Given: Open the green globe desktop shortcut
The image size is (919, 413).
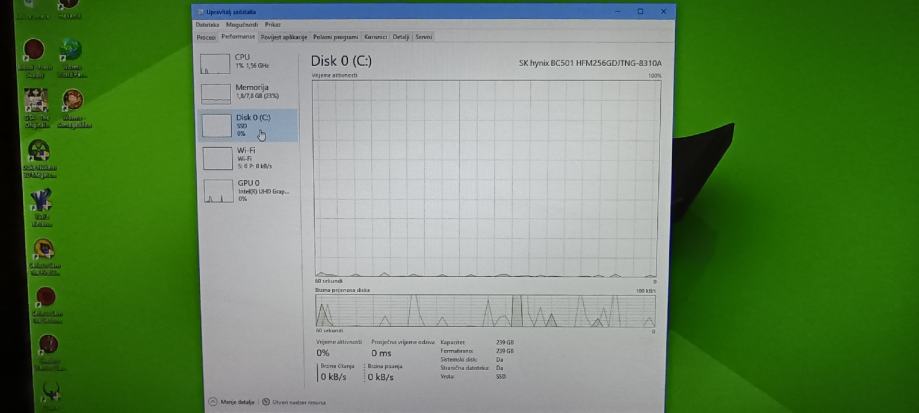Looking at the screenshot, I should click(70, 50).
